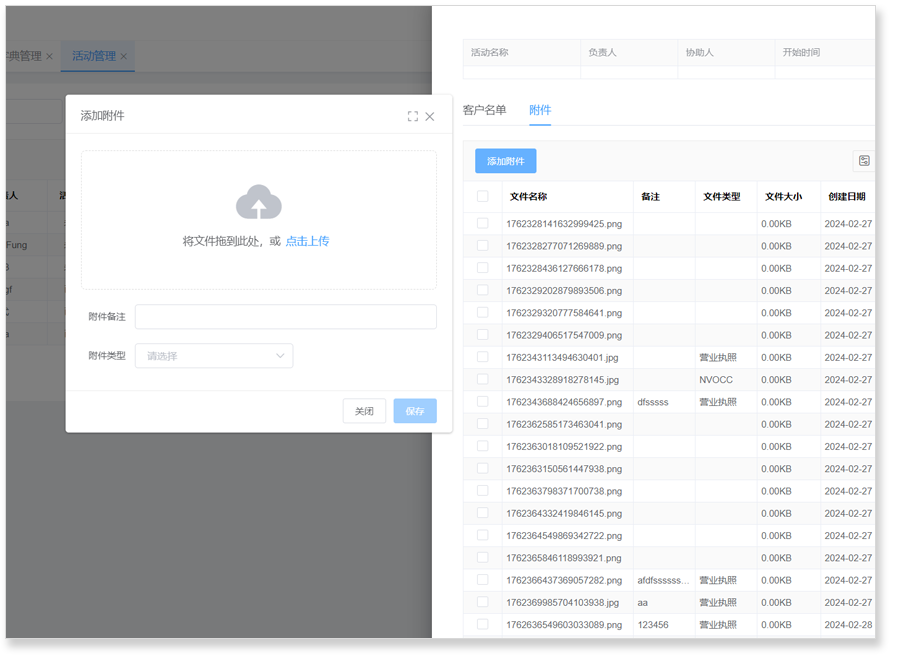900x666 pixels.
Task: Click file name 1762364332419846145.png
Action: click(x=564, y=513)
